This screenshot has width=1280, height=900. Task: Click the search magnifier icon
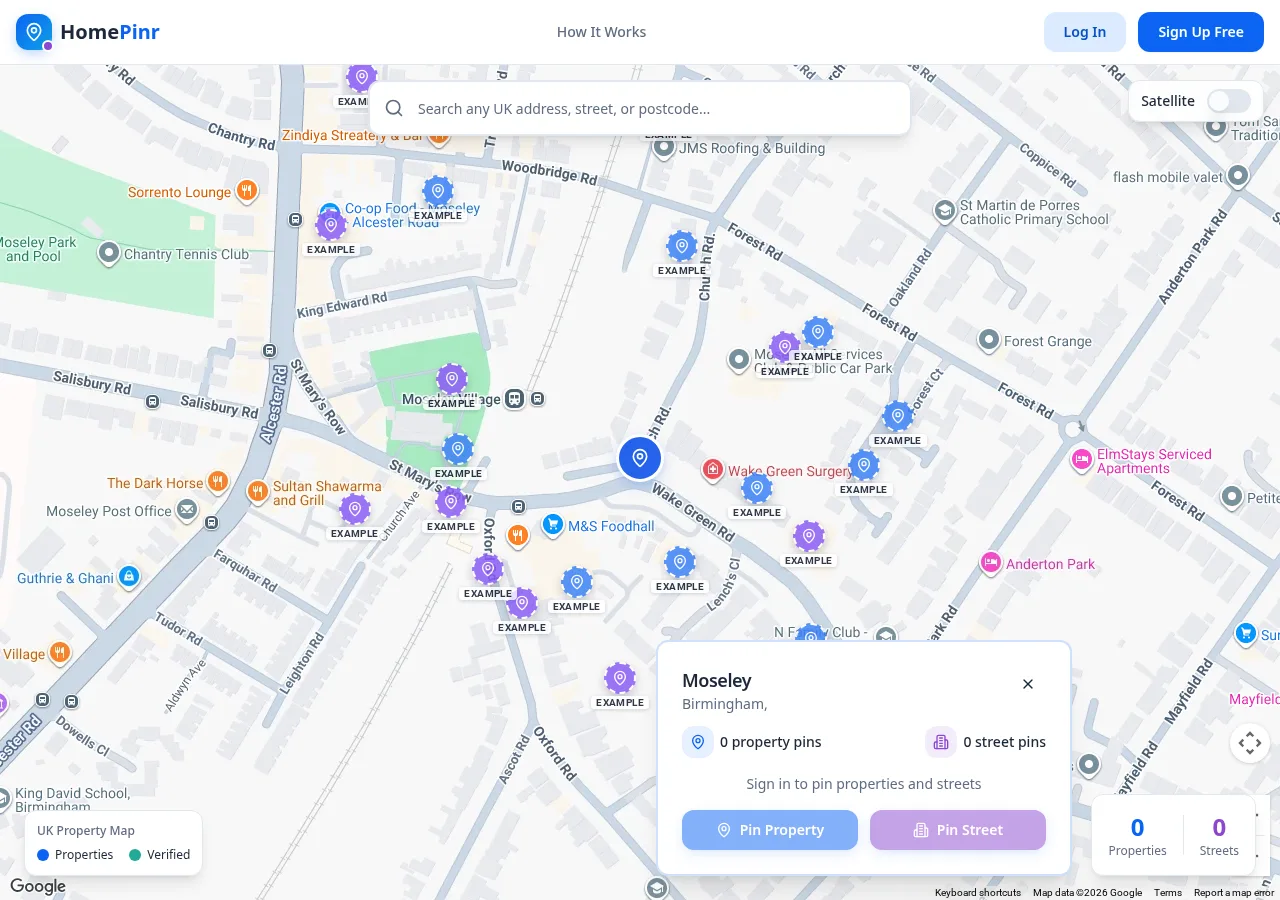[394, 108]
